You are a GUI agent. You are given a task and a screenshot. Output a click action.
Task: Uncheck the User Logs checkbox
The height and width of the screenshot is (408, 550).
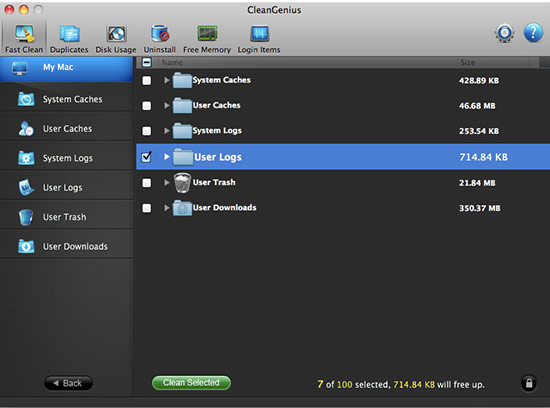[x=147, y=157]
